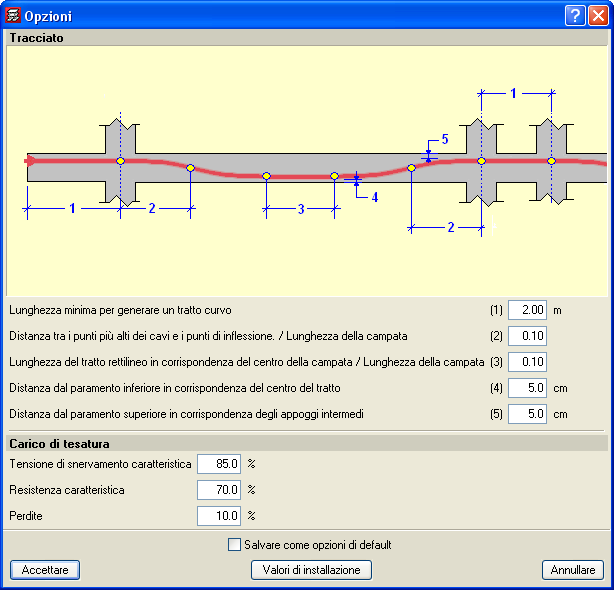Click the Resistenza caratteristica label
The image size is (614, 590).
(x=67, y=490)
